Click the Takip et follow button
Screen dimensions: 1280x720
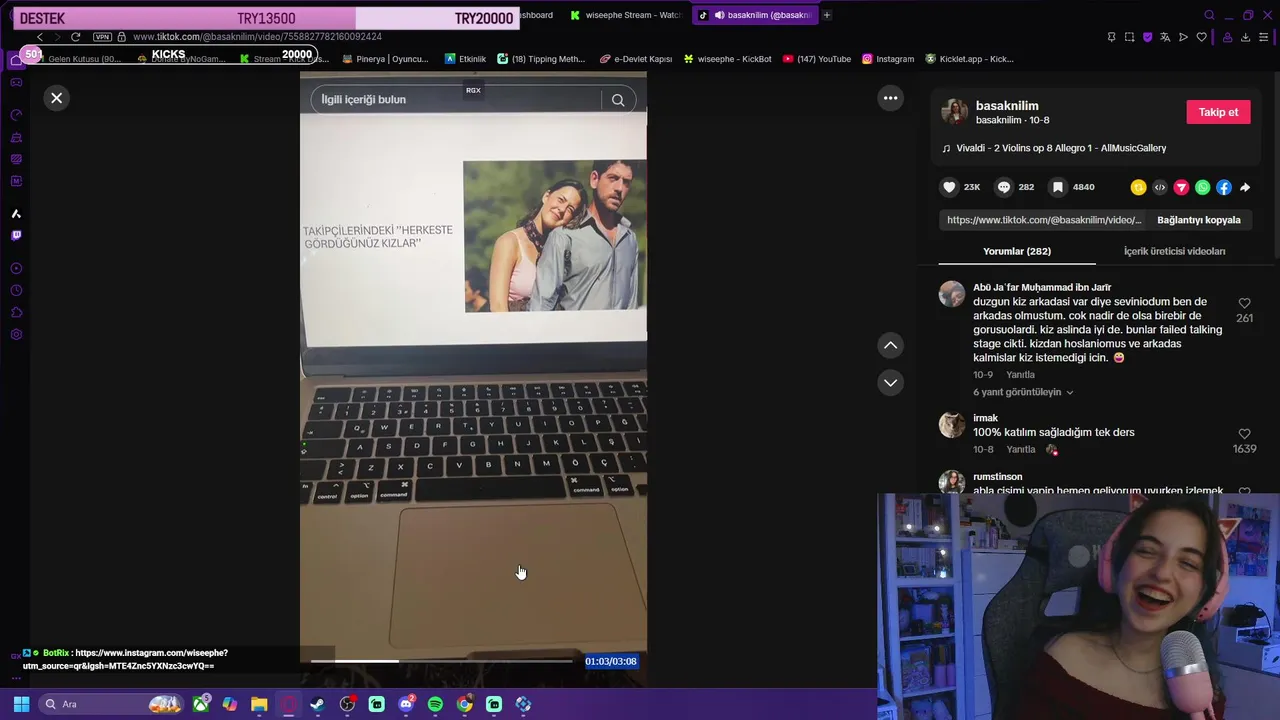(x=1218, y=112)
